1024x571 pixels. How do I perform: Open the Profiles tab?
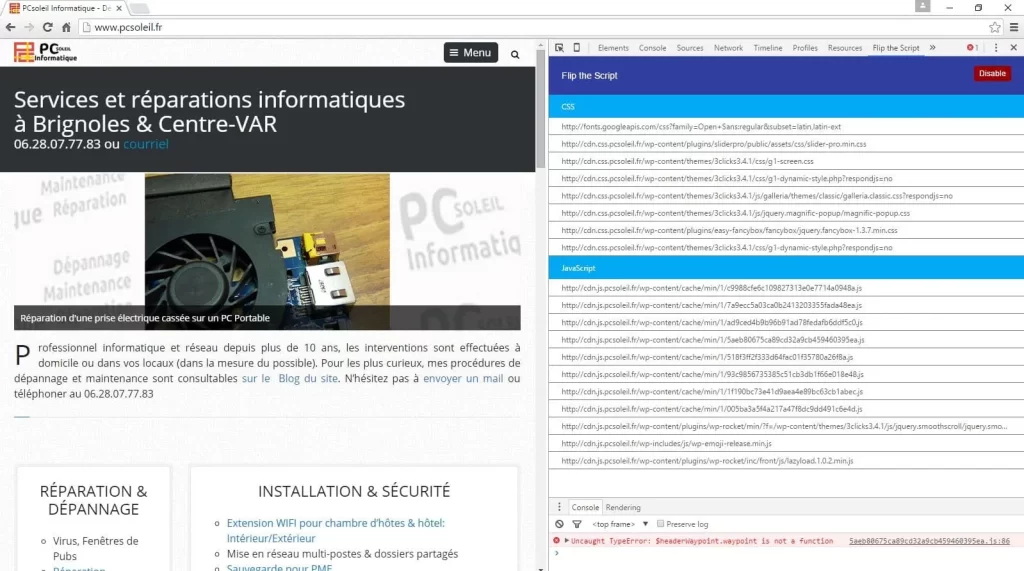805,48
